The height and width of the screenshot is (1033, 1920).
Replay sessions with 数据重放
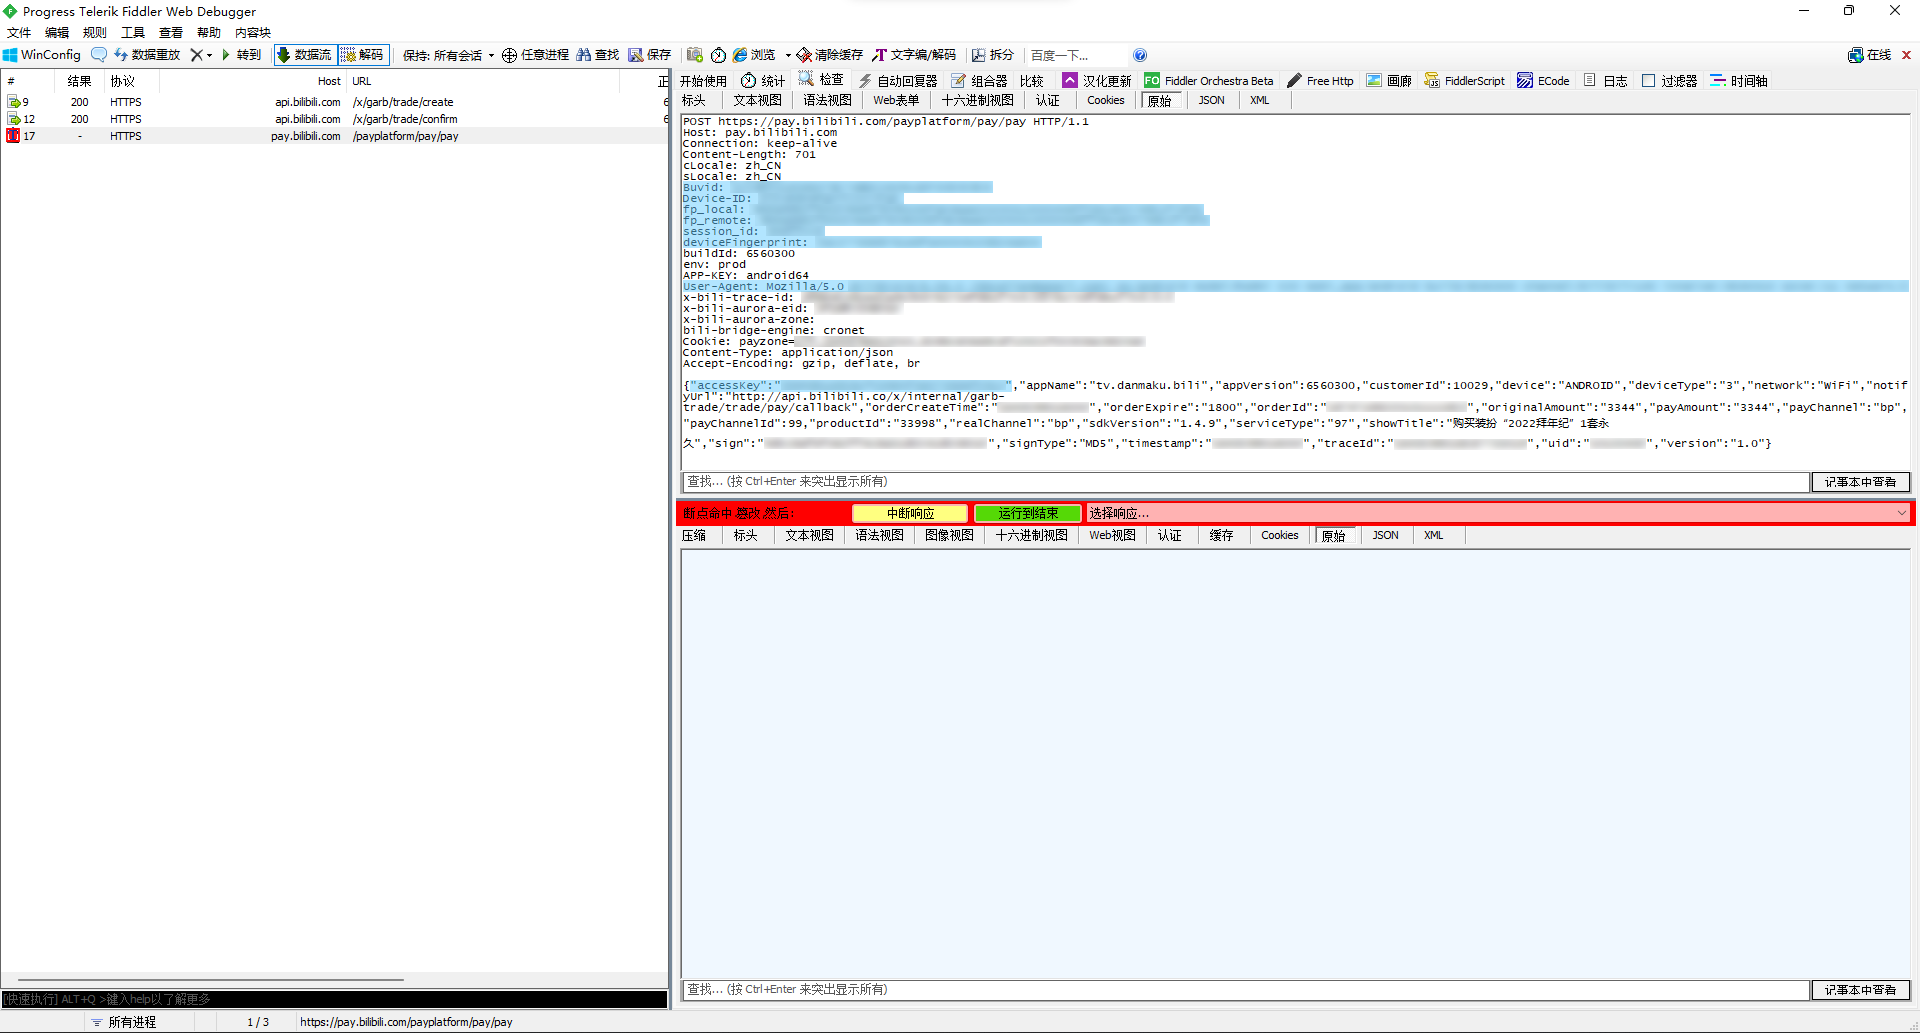click(147, 55)
